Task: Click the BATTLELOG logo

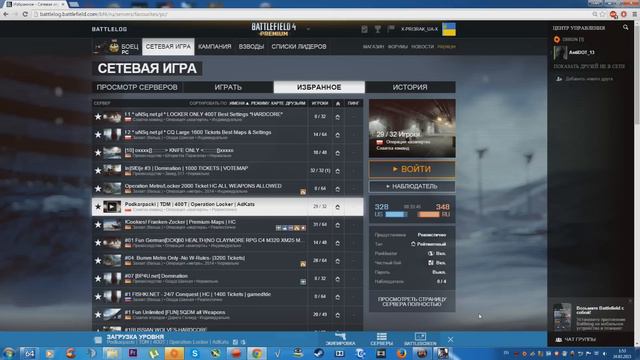Action: point(109,29)
